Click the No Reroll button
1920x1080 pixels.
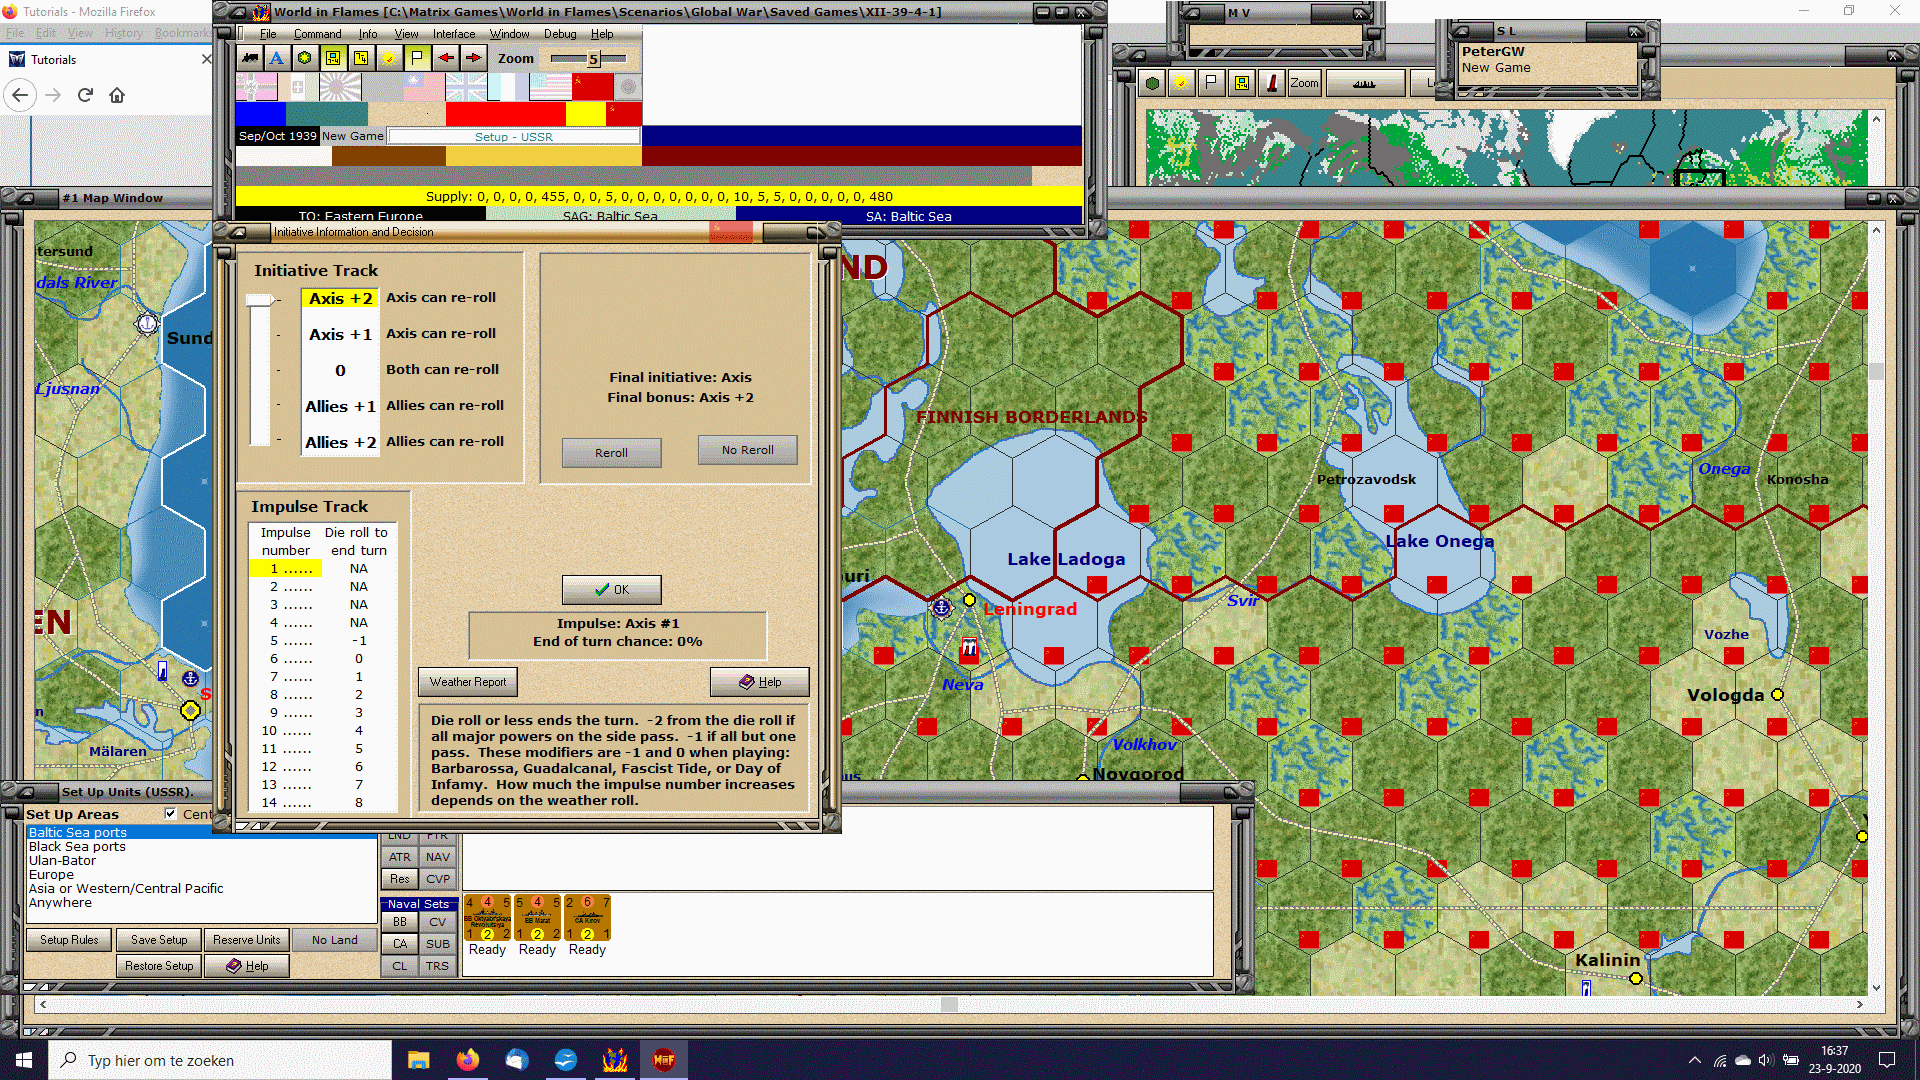point(747,450)
